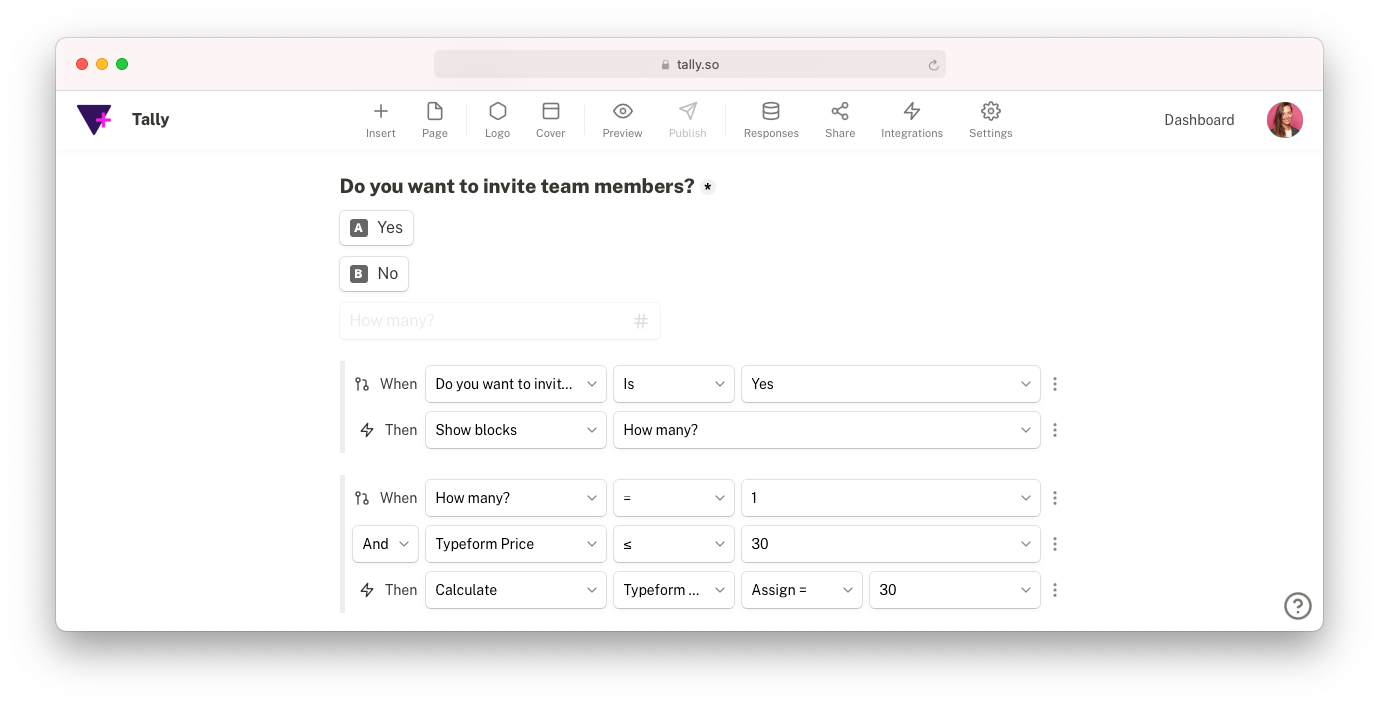Open the form Preview
Screen dimensions: 1379x705
tap(622, 120)
